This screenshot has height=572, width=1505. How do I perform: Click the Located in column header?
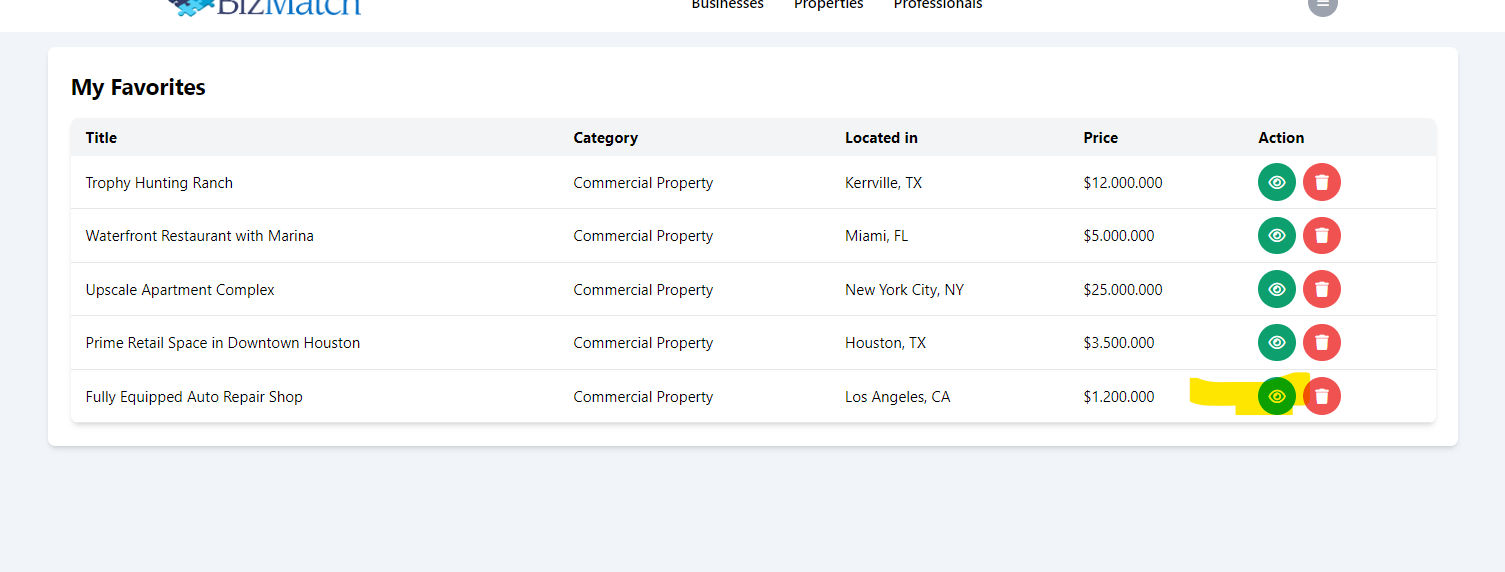pos(881,138)
